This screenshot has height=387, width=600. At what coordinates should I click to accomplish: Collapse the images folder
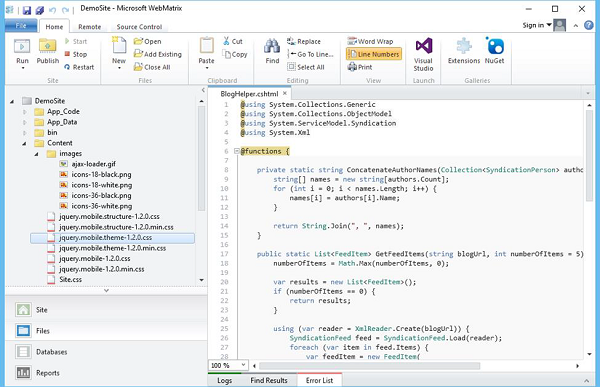pos(36,154)
